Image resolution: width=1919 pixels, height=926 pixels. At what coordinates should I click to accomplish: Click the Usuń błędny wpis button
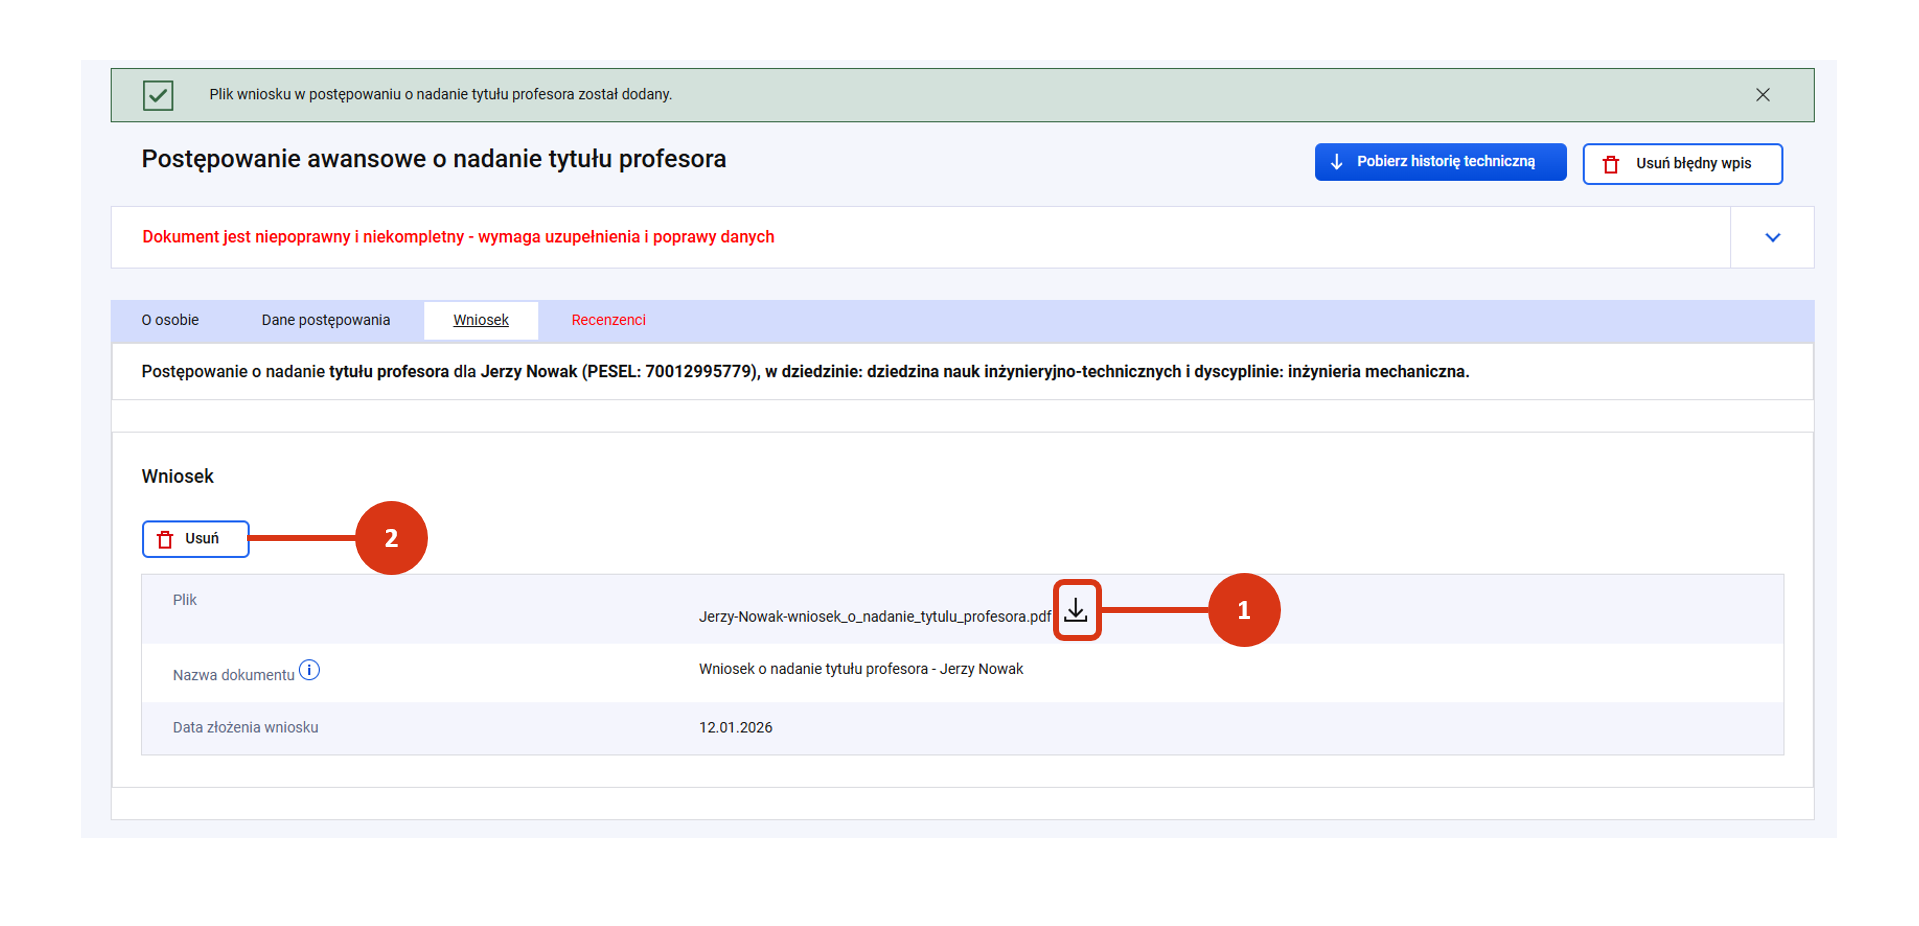pos(1682,164)
